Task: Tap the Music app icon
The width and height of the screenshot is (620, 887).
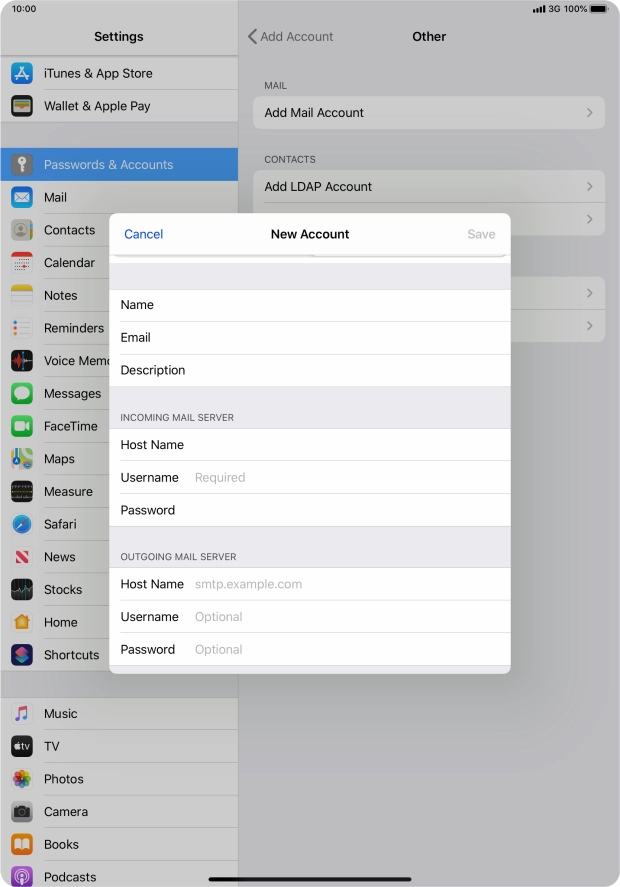Action: coord(22,713)
